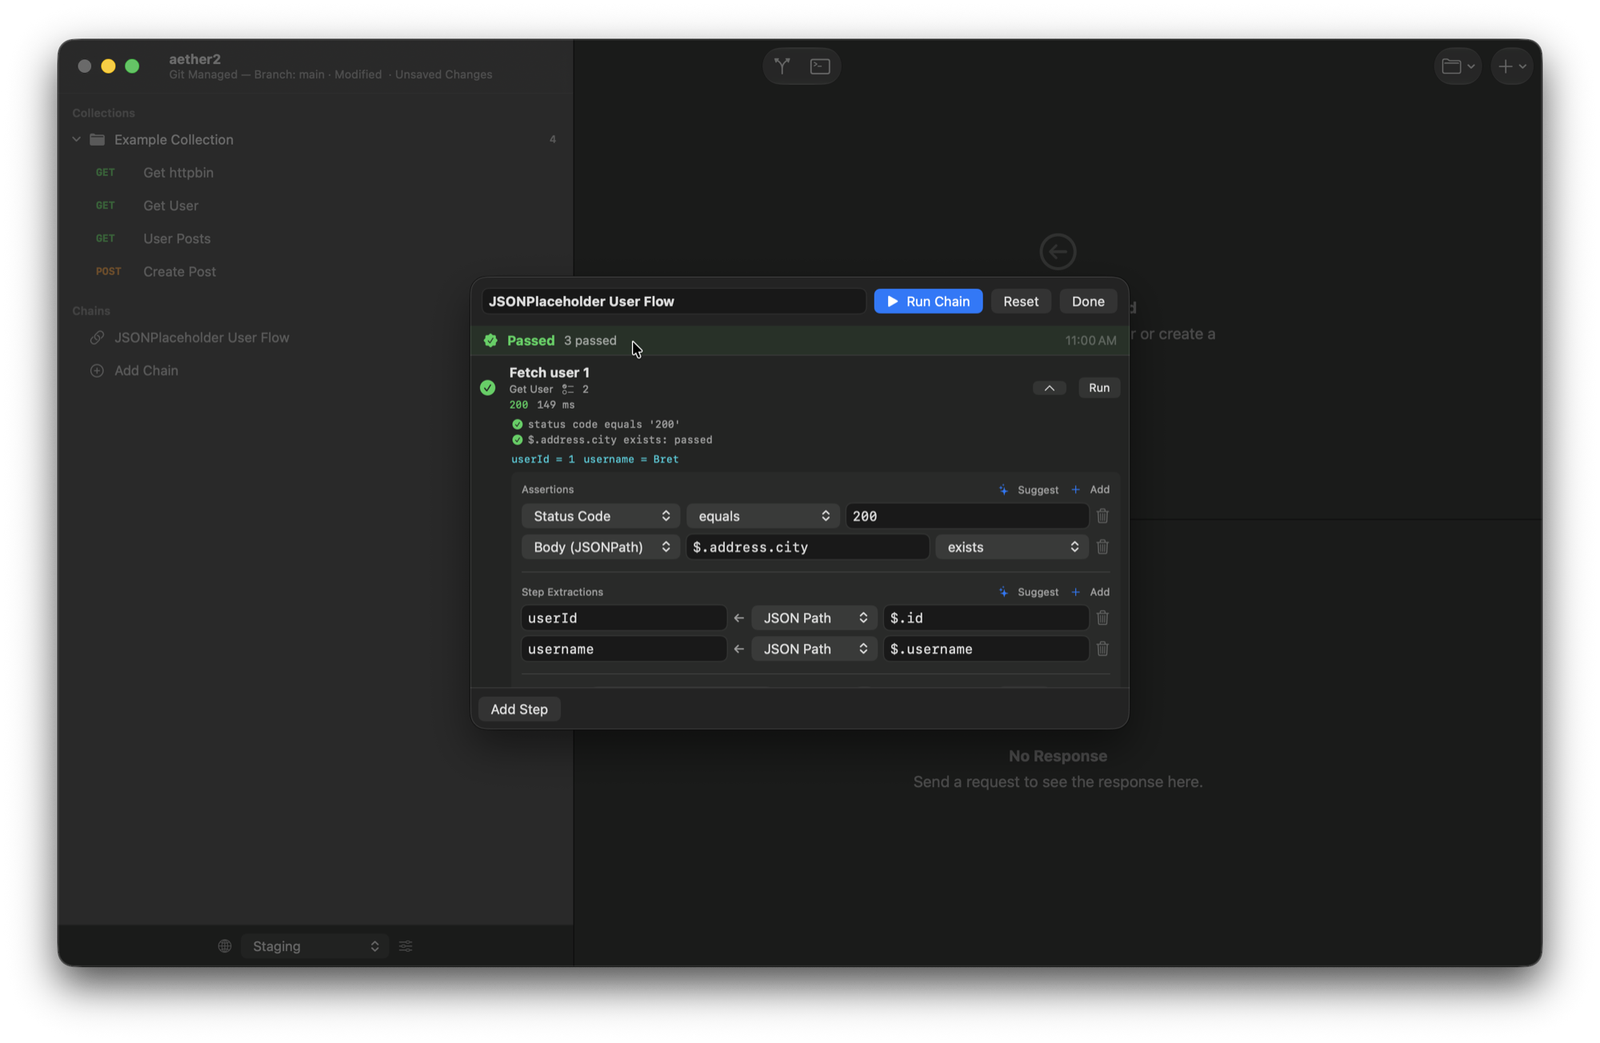The height and width of the screenshot is (1043, 1600).
Task: Click the plus icon beside Add Chain
Action: click(x=97, y=371)
